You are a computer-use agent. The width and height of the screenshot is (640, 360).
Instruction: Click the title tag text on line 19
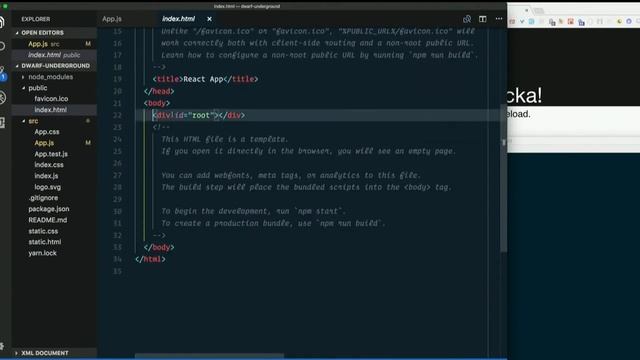tap(205, 79)
